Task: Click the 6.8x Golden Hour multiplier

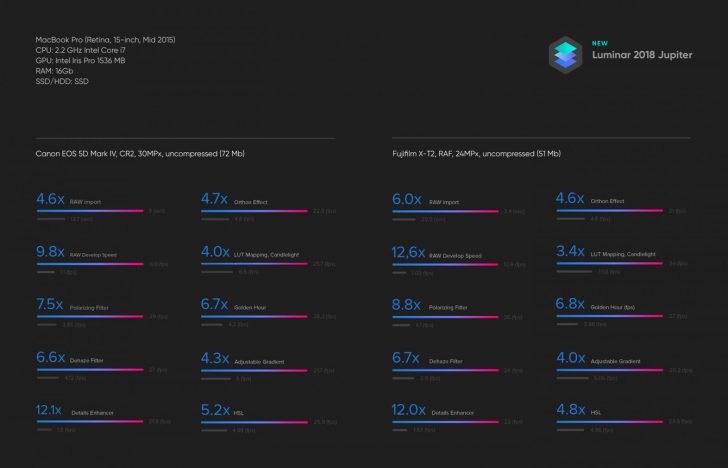Action: pyautogui.click(x=570, y=305)
